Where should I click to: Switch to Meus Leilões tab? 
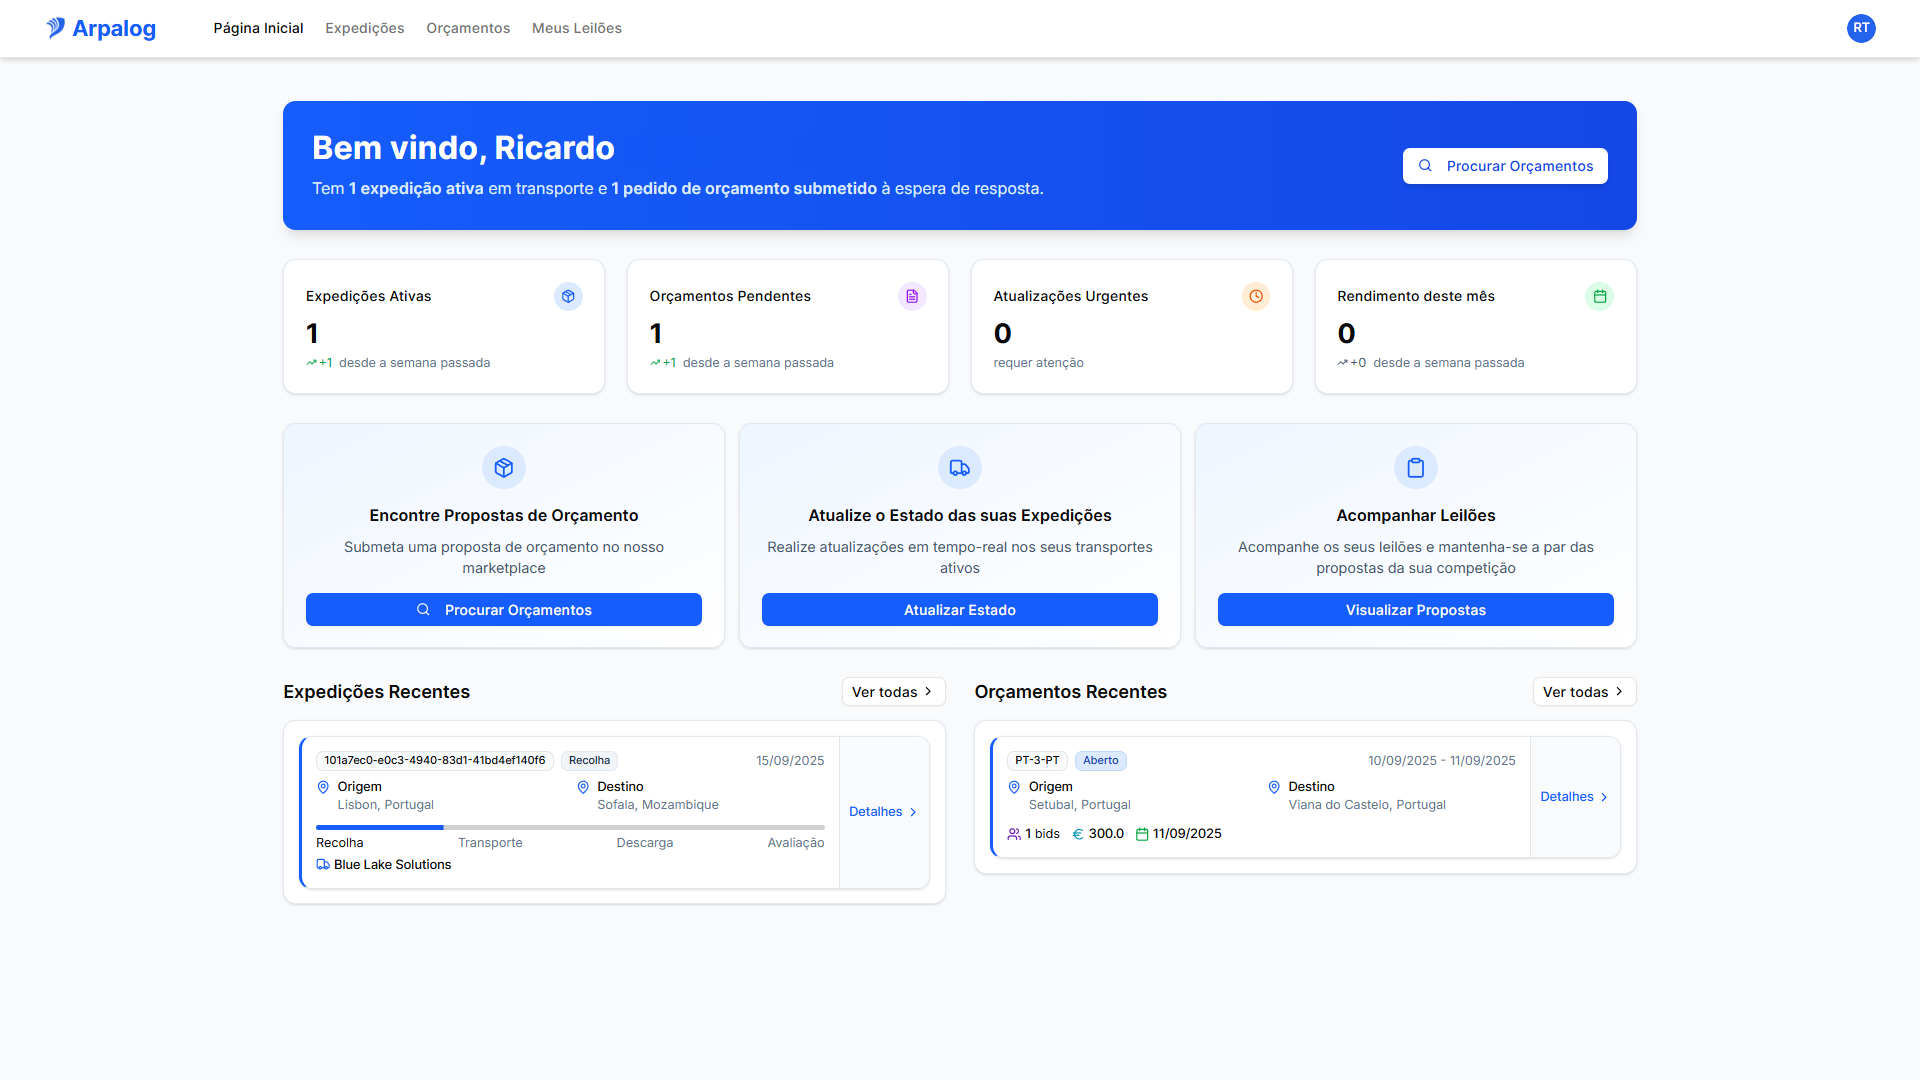[576, 28]
